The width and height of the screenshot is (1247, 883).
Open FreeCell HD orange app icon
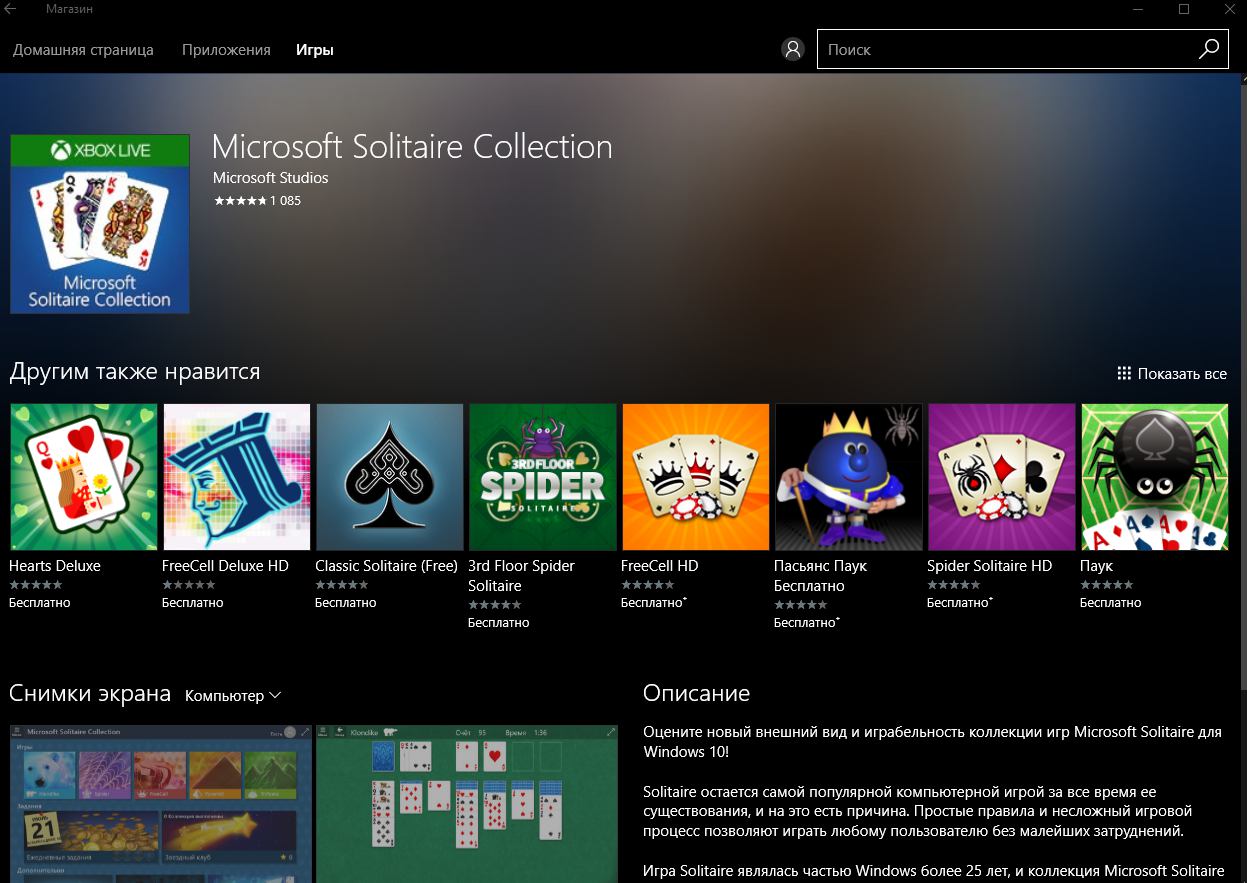pyautogui.click(x=696, y=477)
